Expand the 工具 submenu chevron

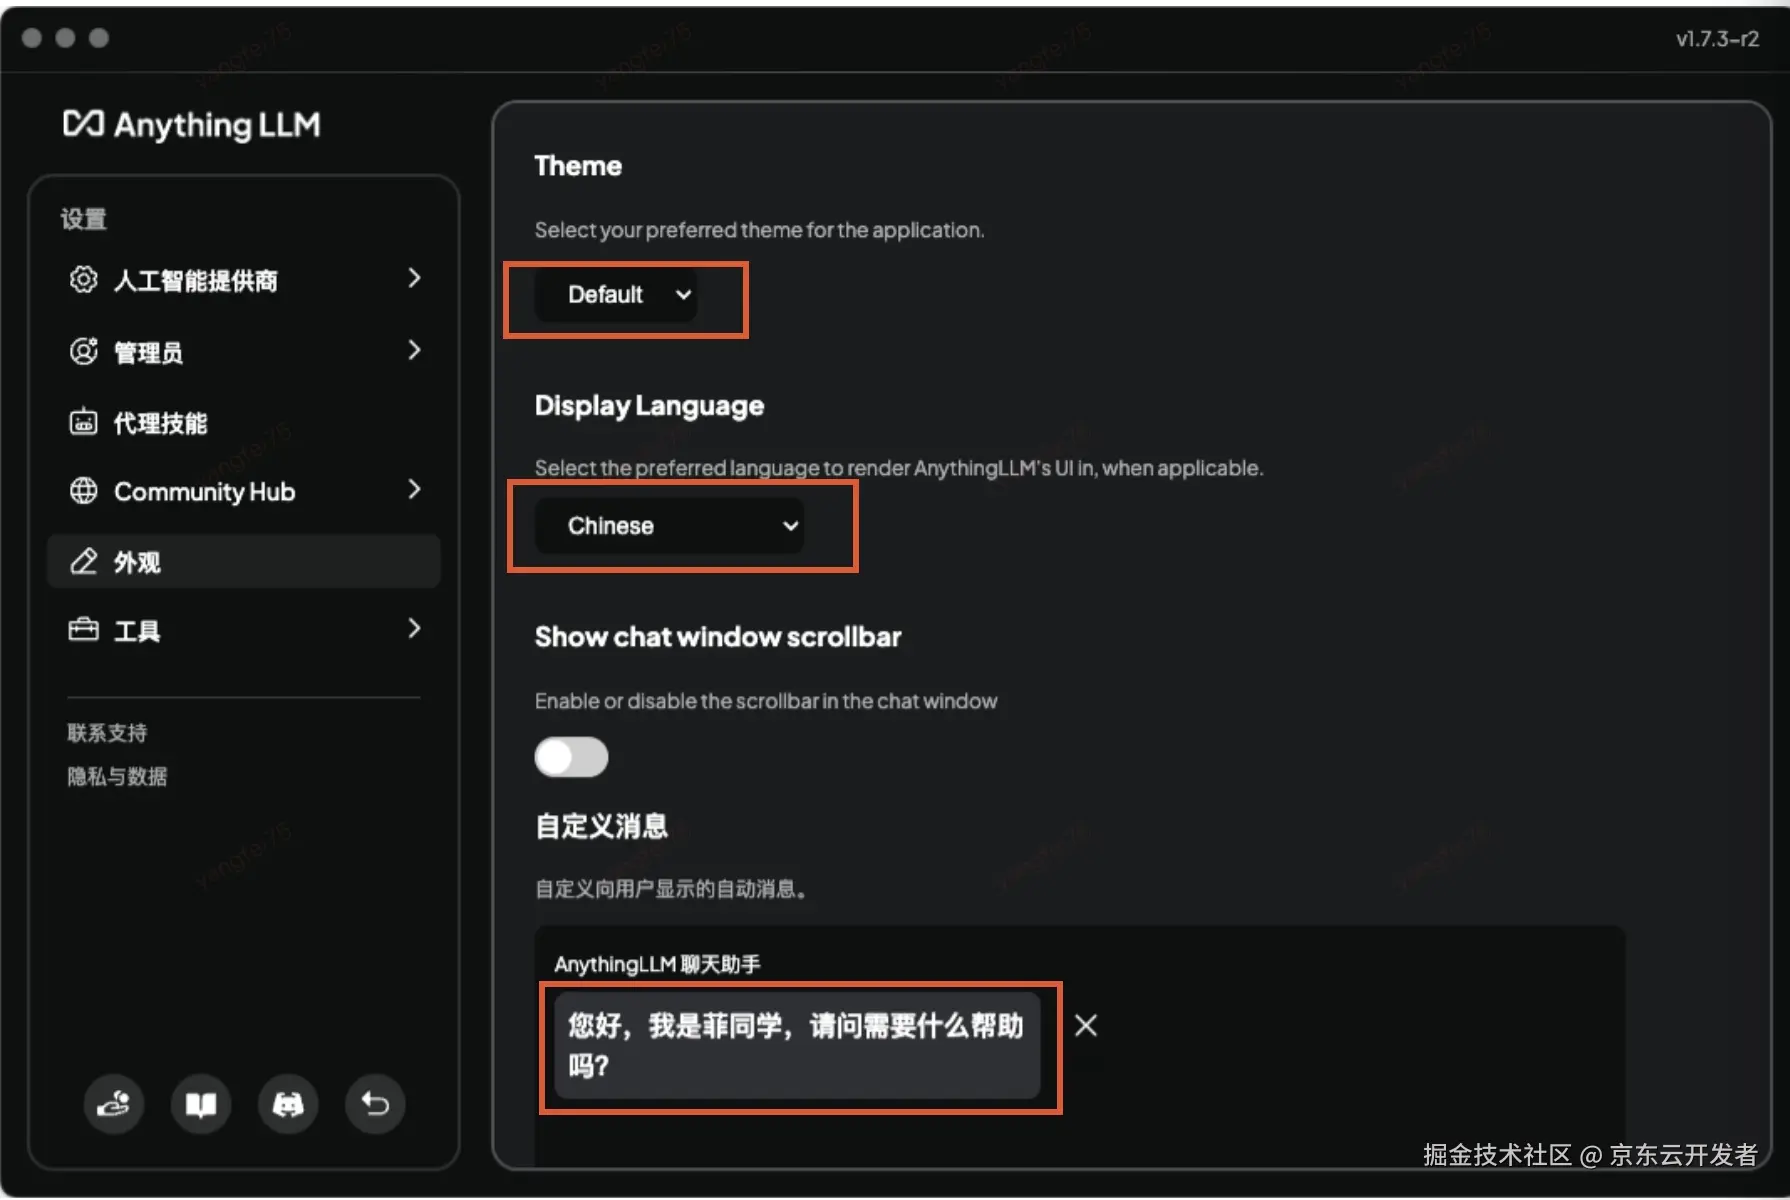[x=414, y=628]
